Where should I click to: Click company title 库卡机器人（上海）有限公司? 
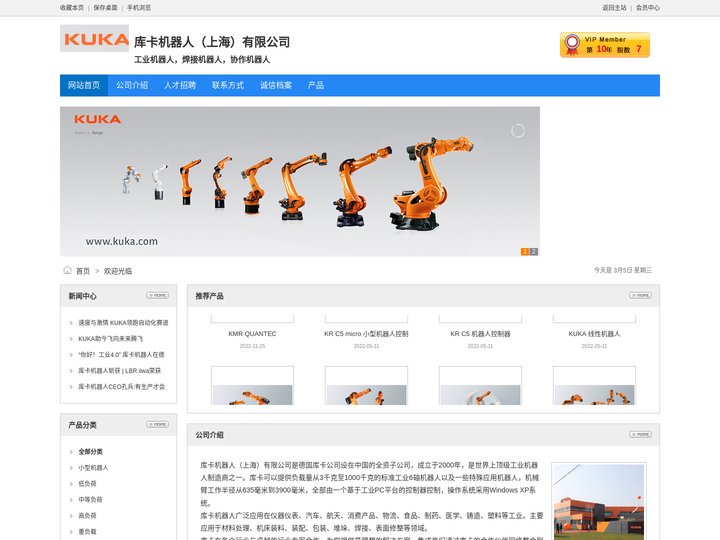coord(212,42)
